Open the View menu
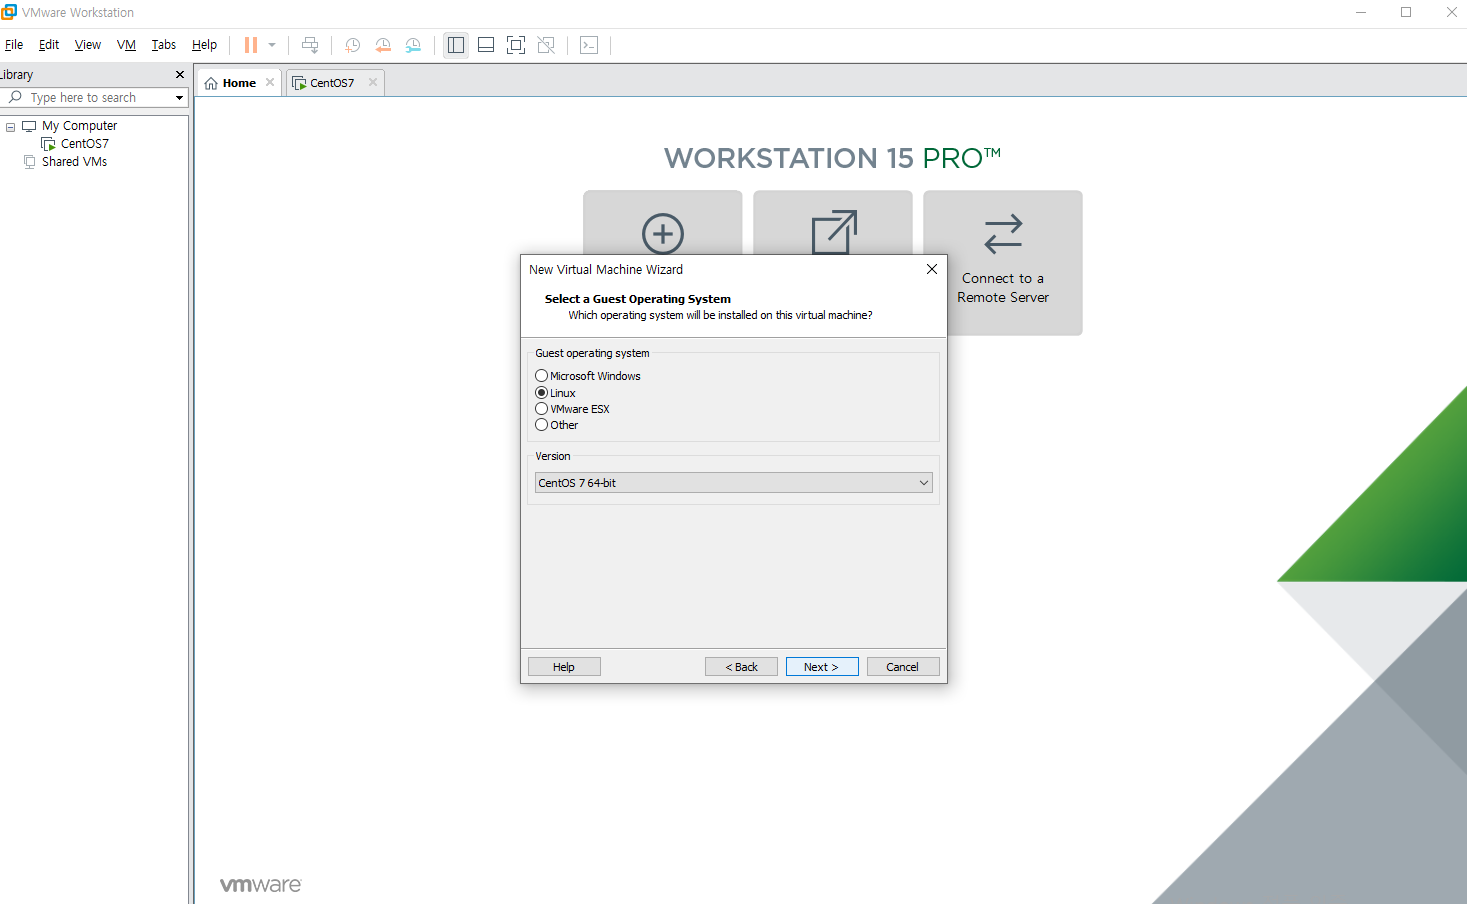The image size is (1467, 904). point(88,45)
